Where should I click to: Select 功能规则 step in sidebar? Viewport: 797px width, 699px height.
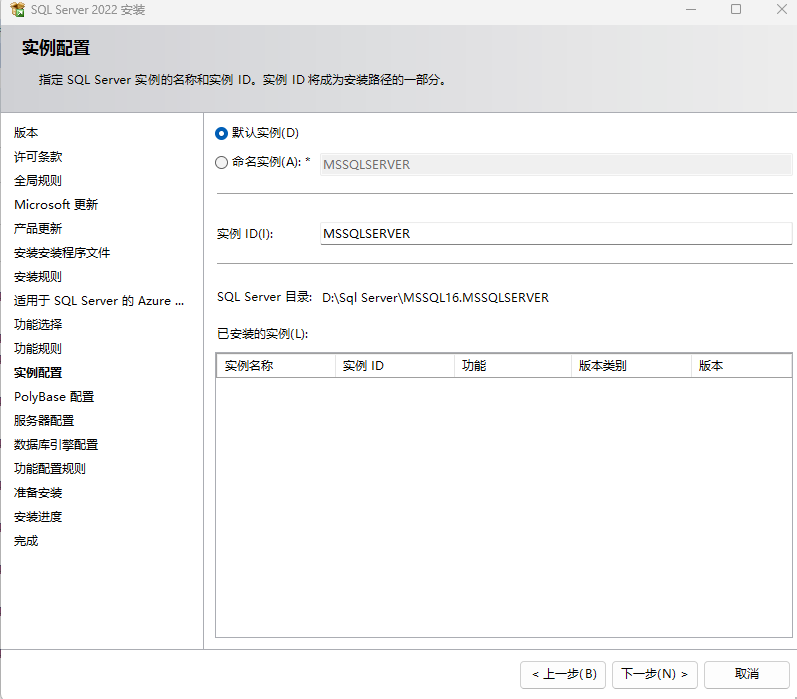(38, 349)
